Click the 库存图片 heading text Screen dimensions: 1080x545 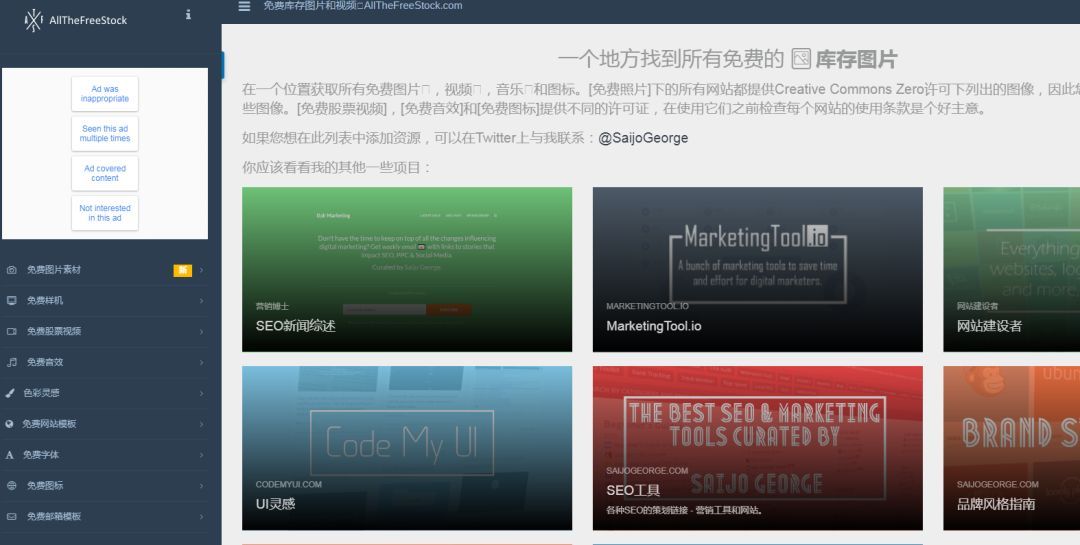click(x=856, y=60)
